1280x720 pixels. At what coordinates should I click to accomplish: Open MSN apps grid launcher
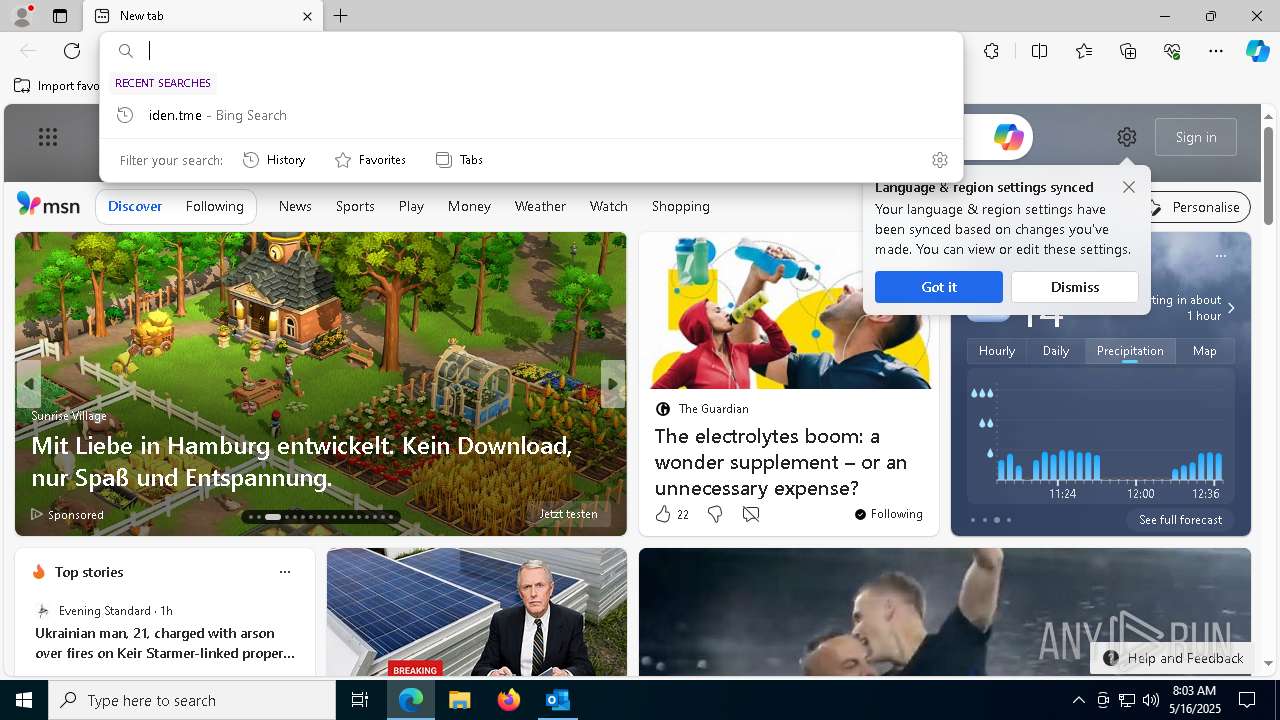(x=48, y=137)
